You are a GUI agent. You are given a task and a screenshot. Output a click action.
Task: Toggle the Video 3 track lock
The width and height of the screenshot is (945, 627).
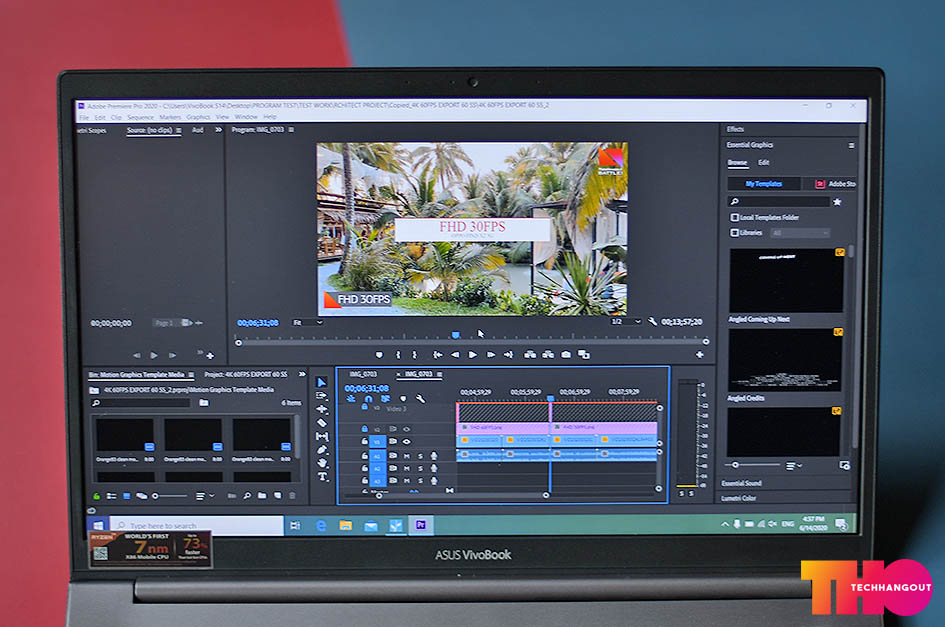[365, 408]
